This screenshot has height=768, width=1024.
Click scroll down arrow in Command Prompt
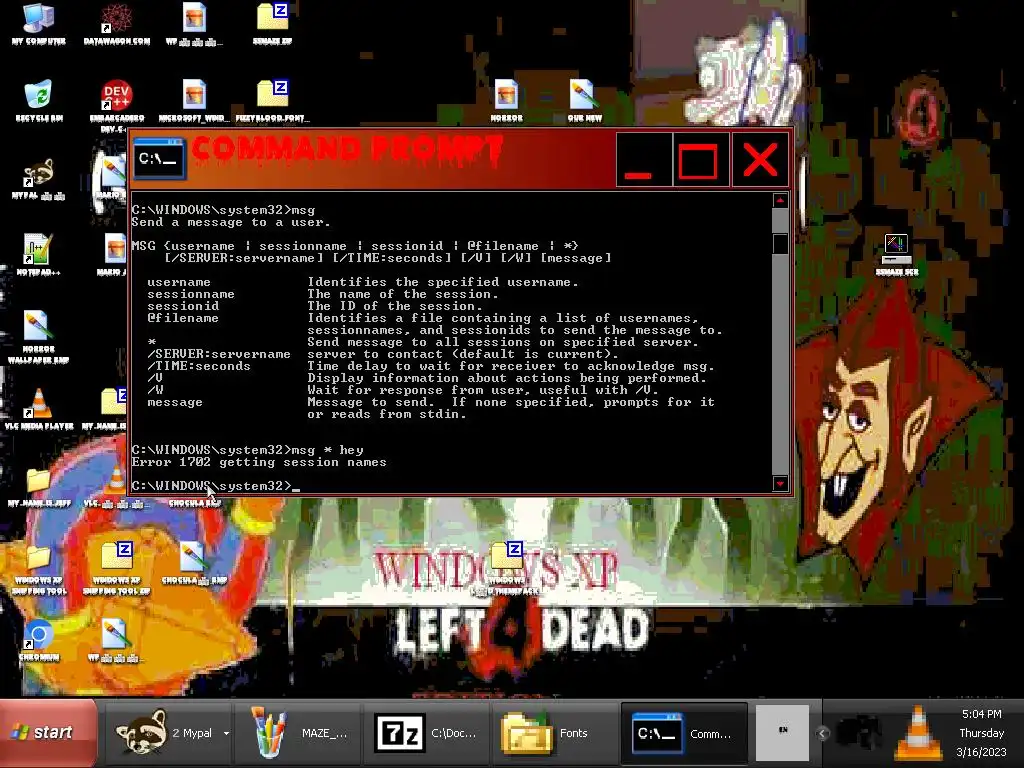(780, 483)
